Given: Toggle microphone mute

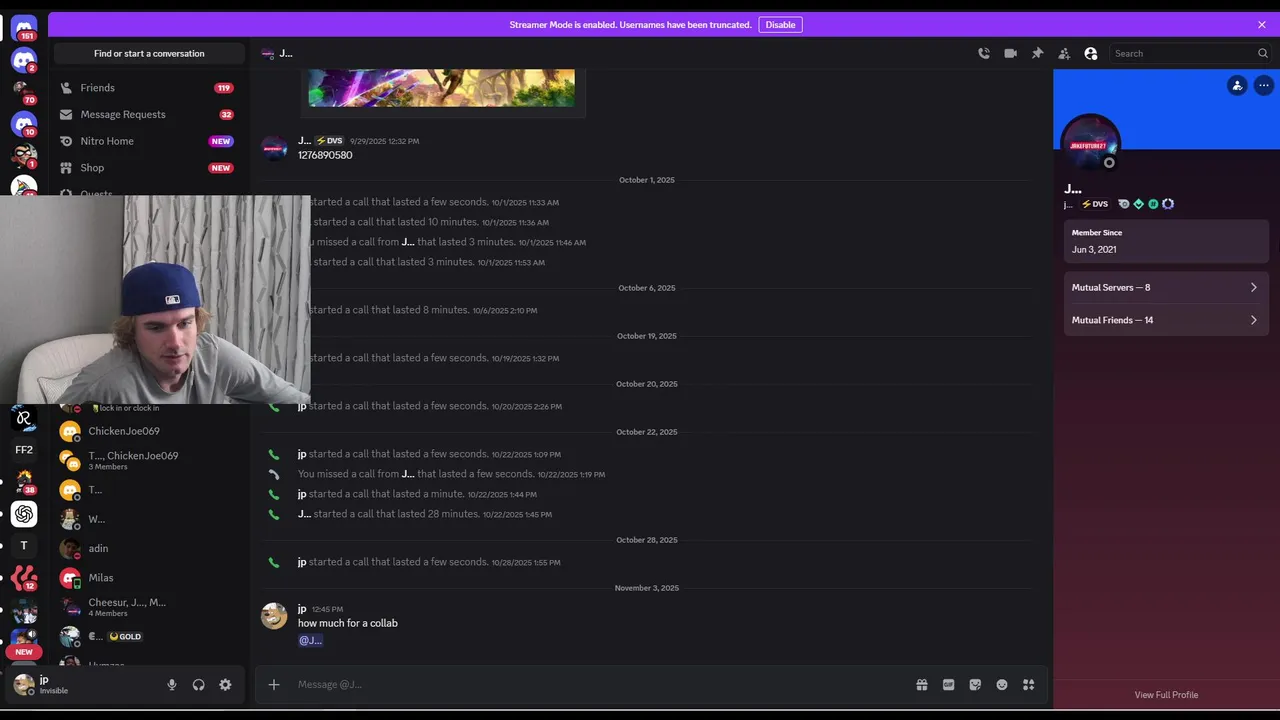Looking at the screenshot, I should 172,685.
